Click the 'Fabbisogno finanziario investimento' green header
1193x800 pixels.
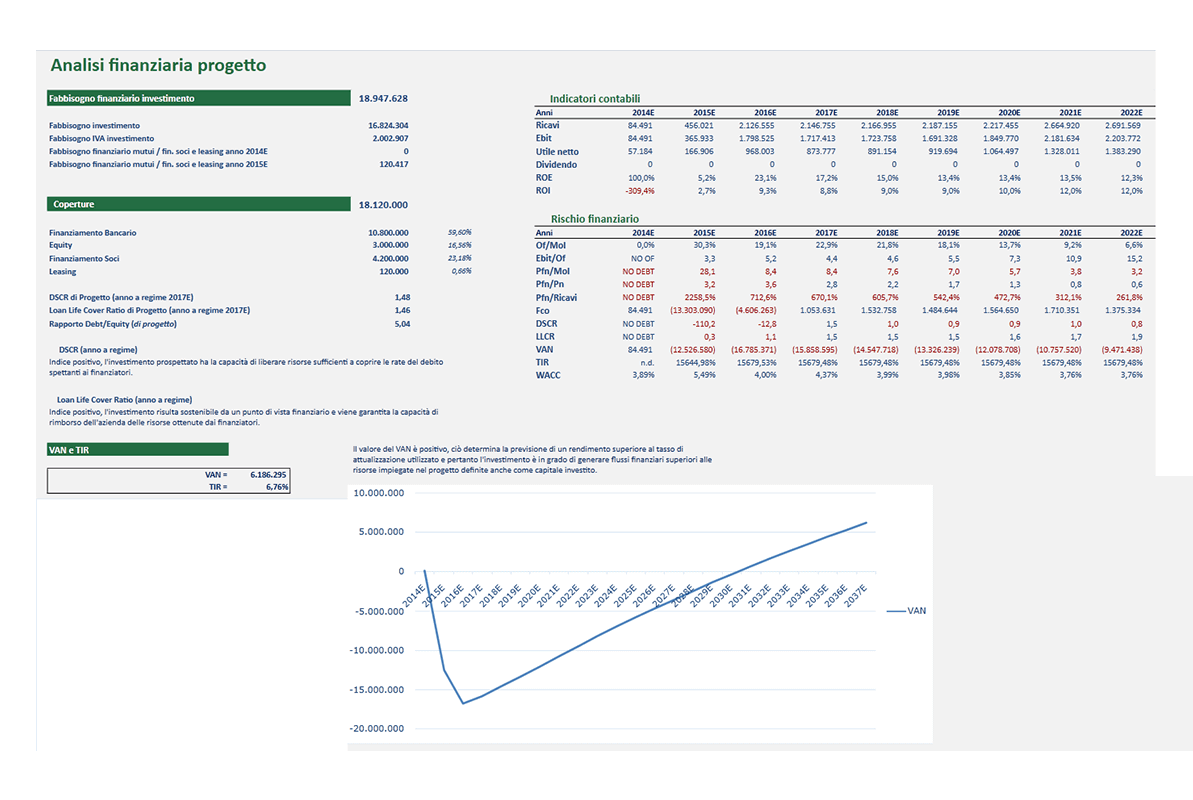(x=199, y=98)
